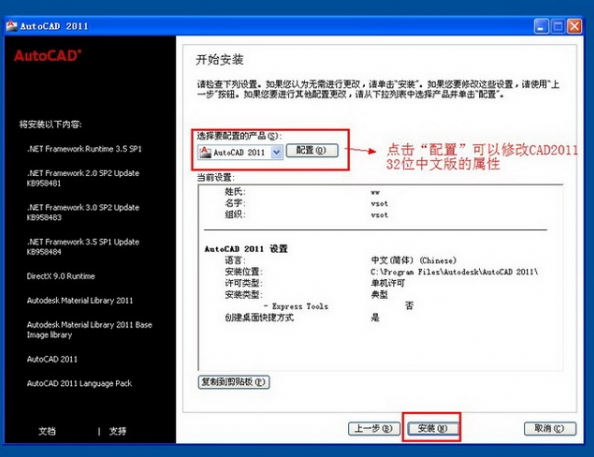
Task: Select .NET Framework Runtime 3.5 SP1 item
Action: 84,149
